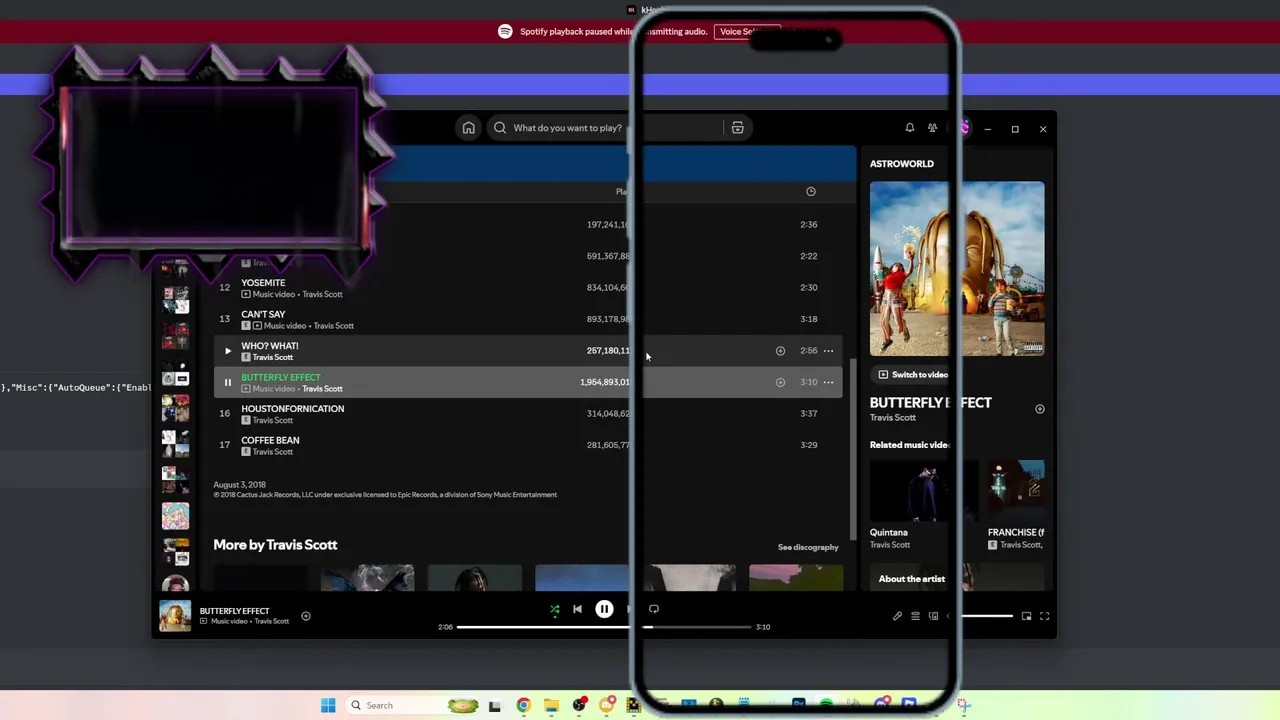Add WHO? WHAT! to Liked Songs
Screen dimensions: 1280x720
tap(780, 351)
